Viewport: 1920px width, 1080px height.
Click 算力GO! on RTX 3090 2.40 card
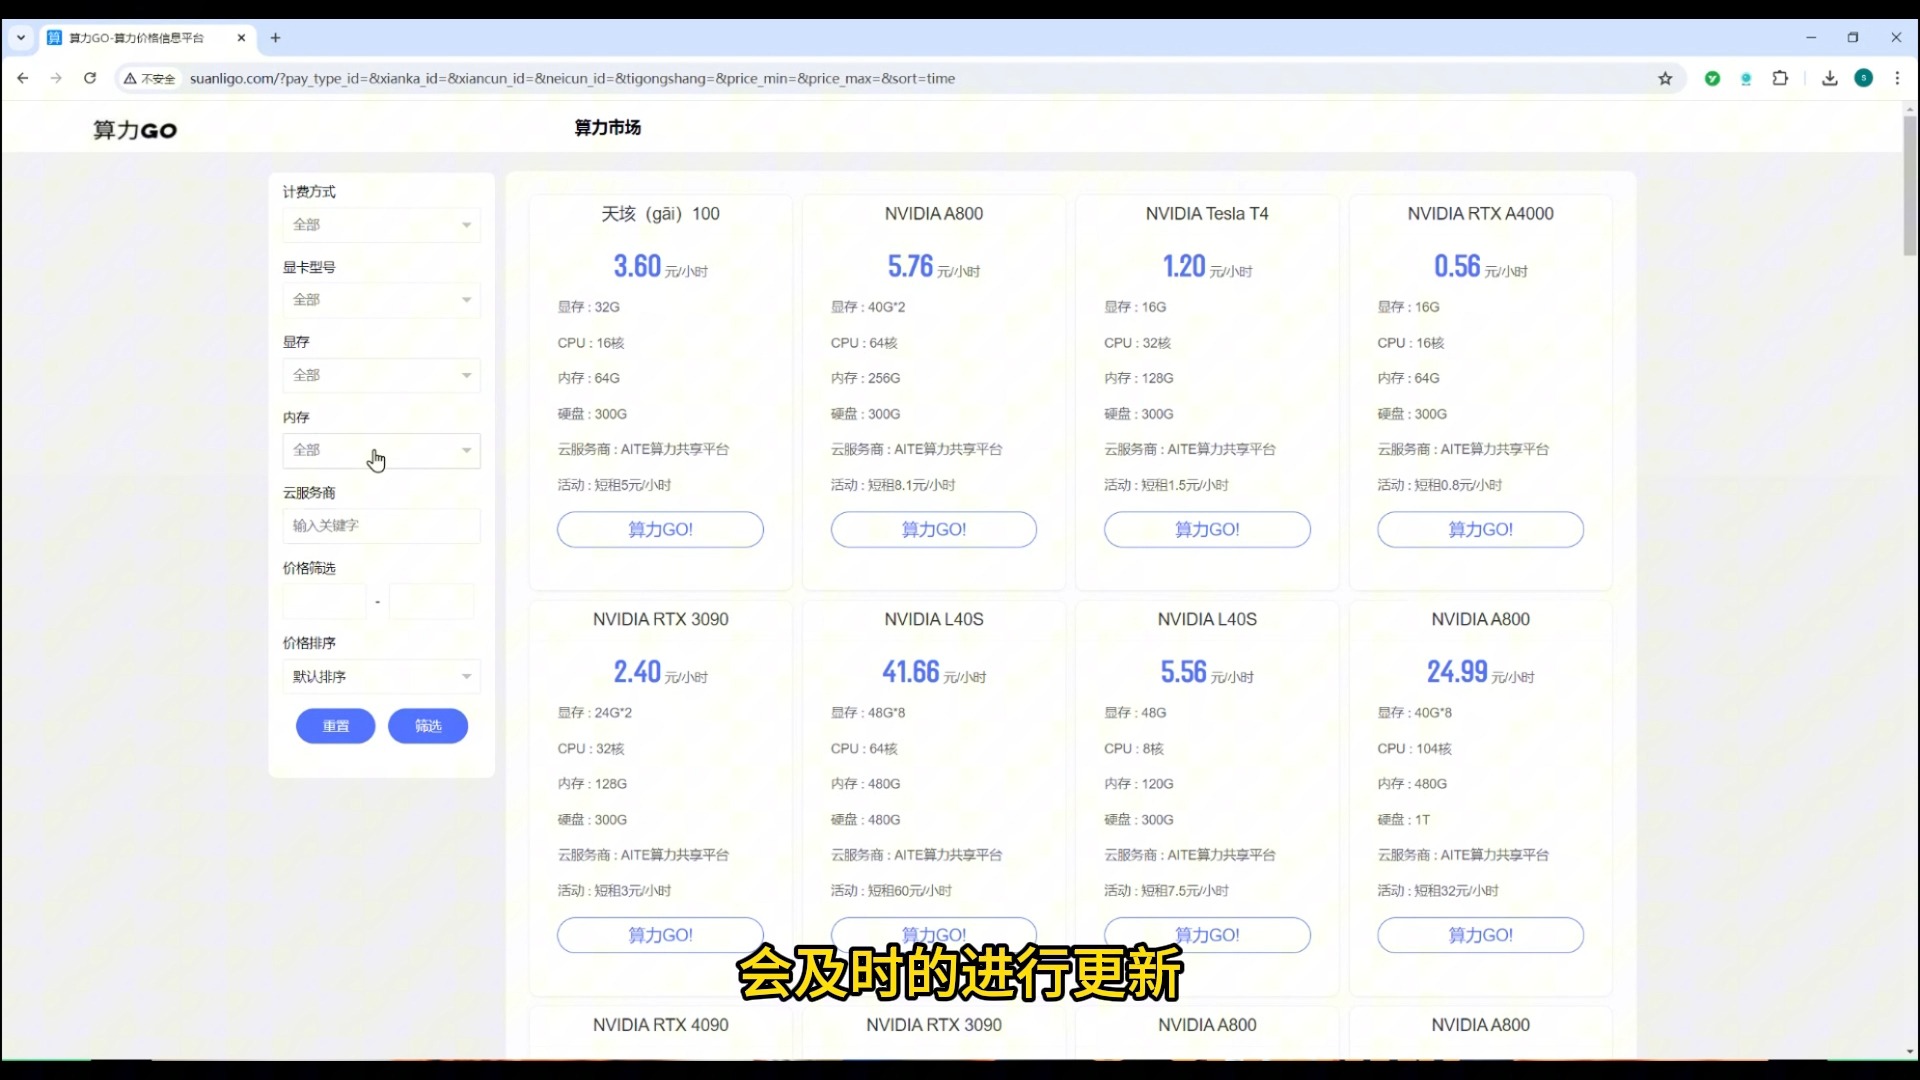pos(660,935)
